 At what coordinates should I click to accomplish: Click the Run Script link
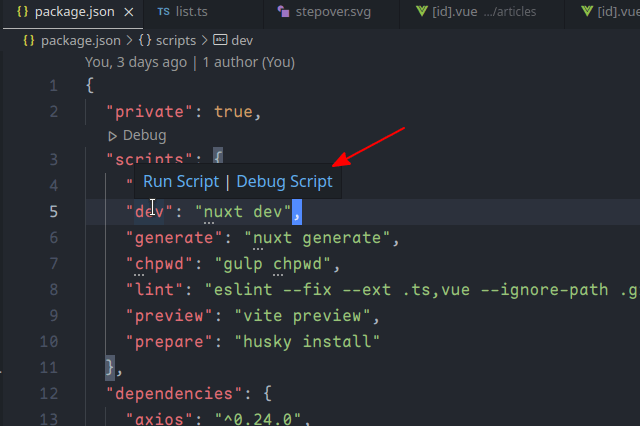(x=180, y=182)
